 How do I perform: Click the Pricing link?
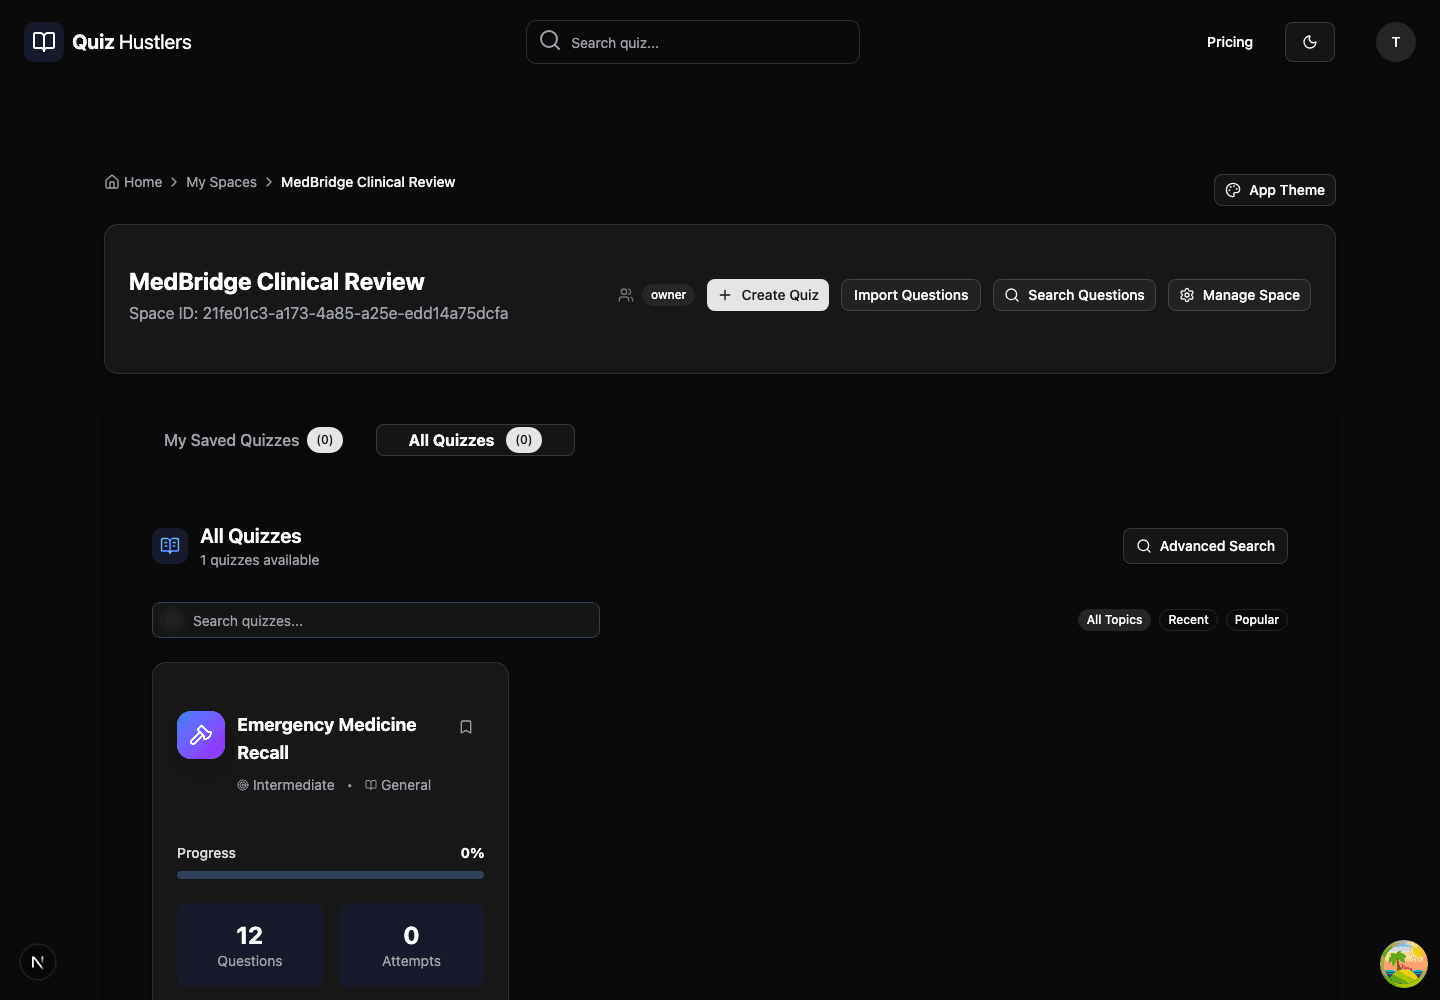coord(1230,42)
